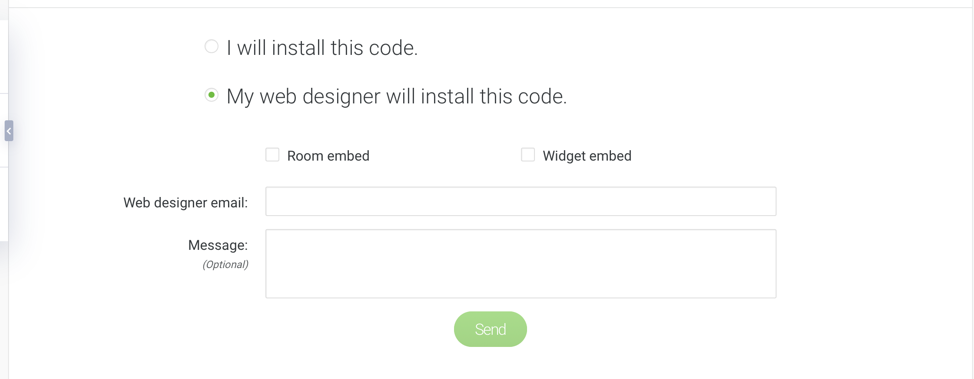Click the "(Optional)" hint under Message
This screenshot has width=974, height=379.
(x=225, y=265)
